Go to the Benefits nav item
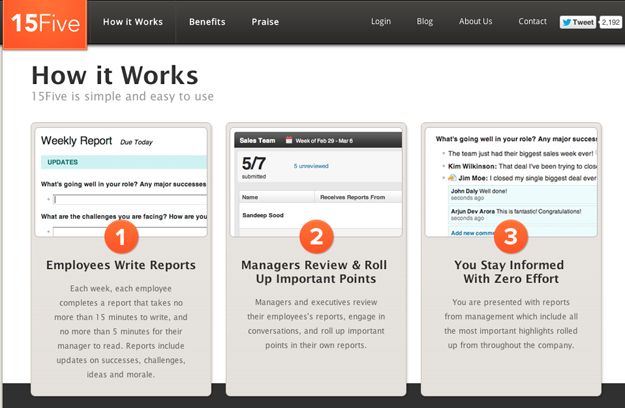Viewport: 625px width, 408px height. click(x=207, y=22)
